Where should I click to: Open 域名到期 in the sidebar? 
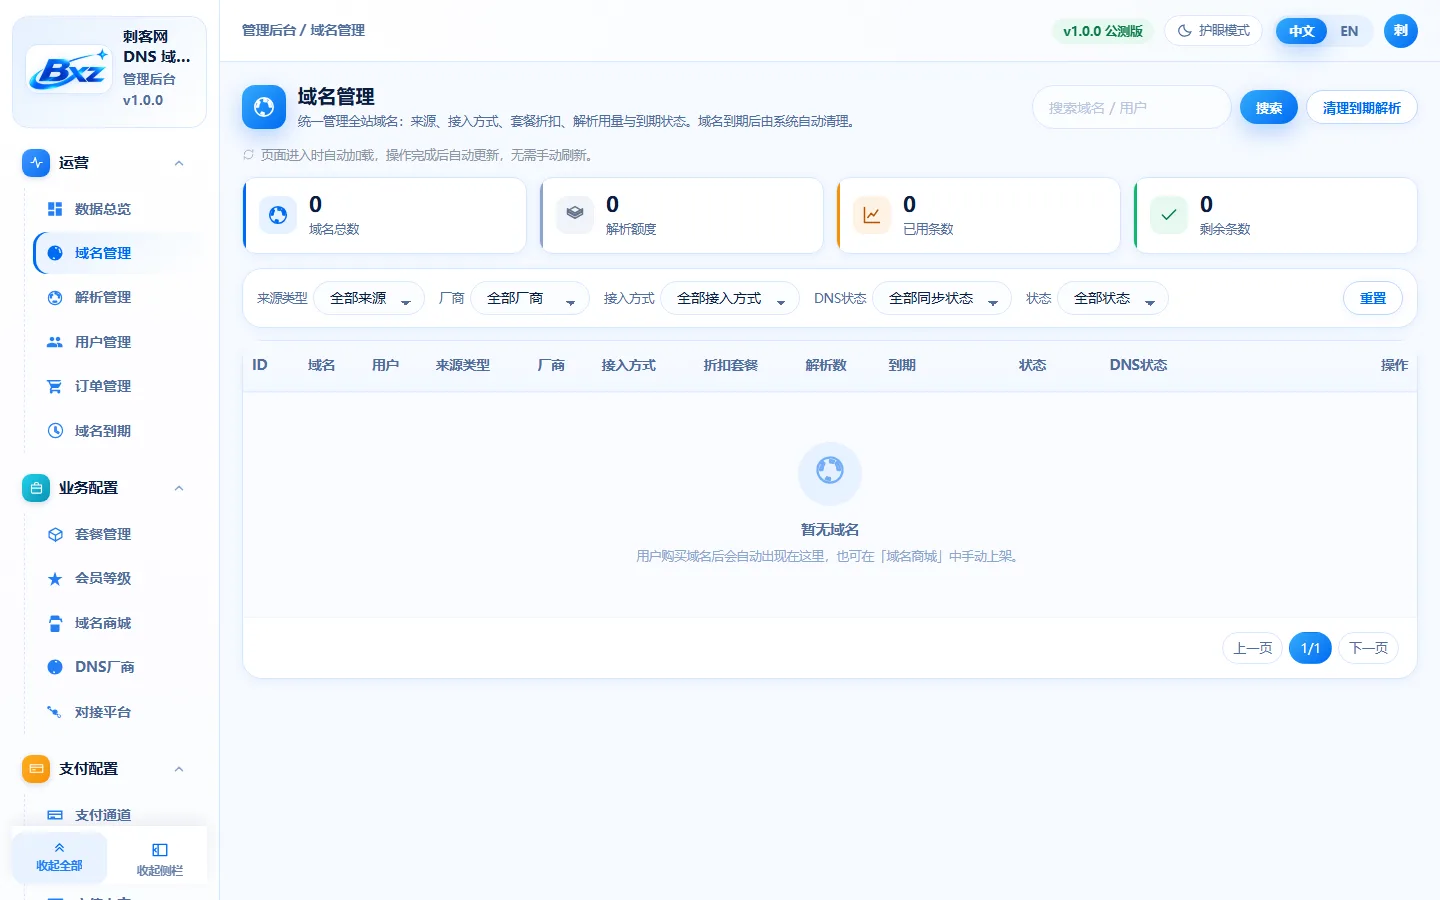pyautogui.click(x=118, y=431)
